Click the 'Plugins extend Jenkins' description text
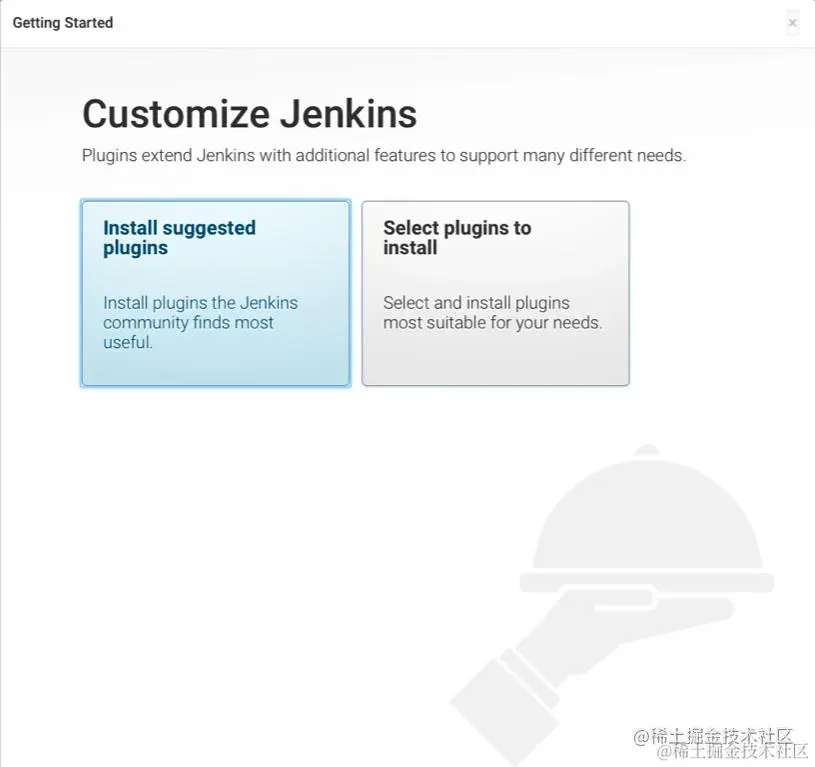Screen dimensions: 815x767 click(384, 155)
